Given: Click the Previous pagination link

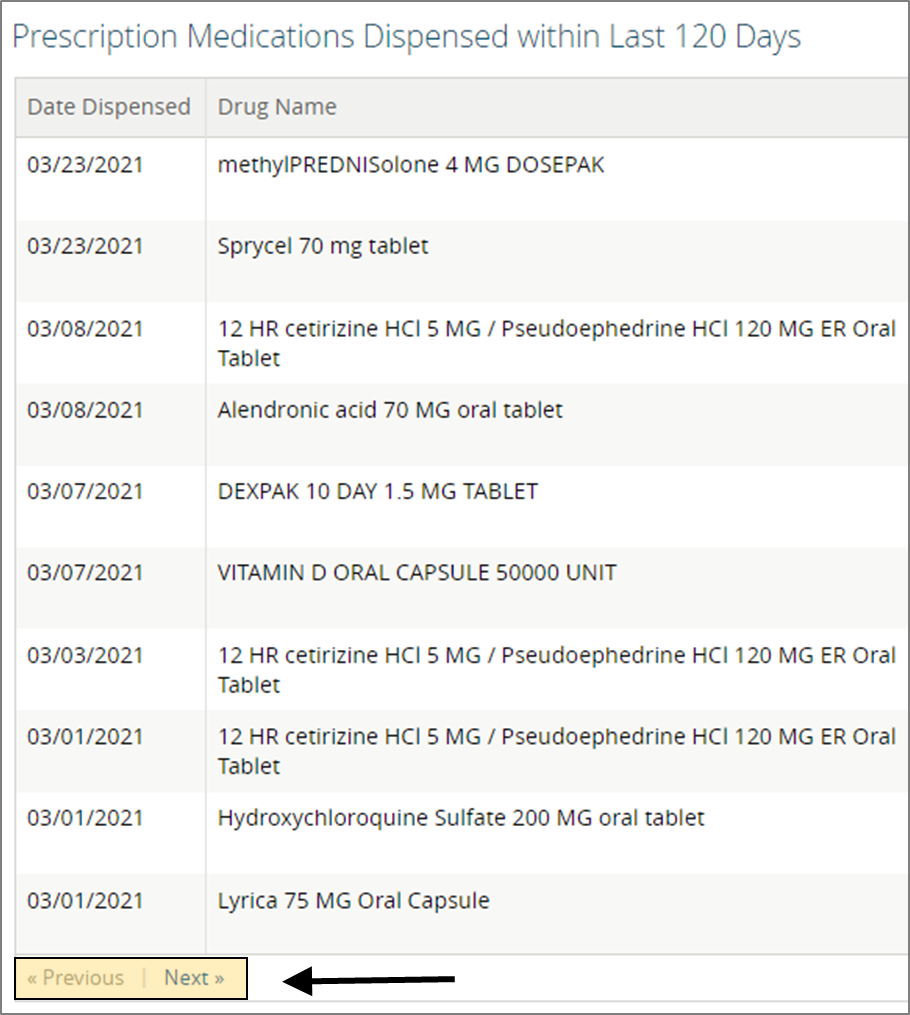Looking at the screenshot, I should point(76,978).
